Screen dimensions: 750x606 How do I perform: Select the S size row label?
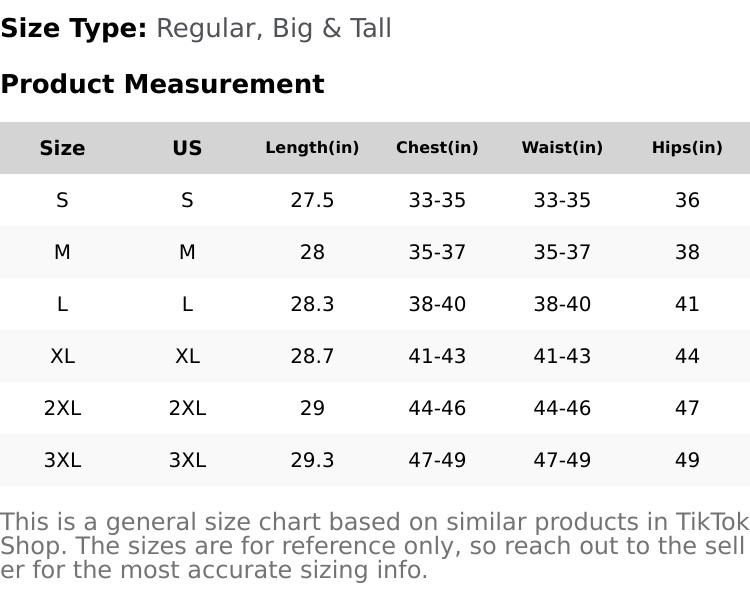62,200
